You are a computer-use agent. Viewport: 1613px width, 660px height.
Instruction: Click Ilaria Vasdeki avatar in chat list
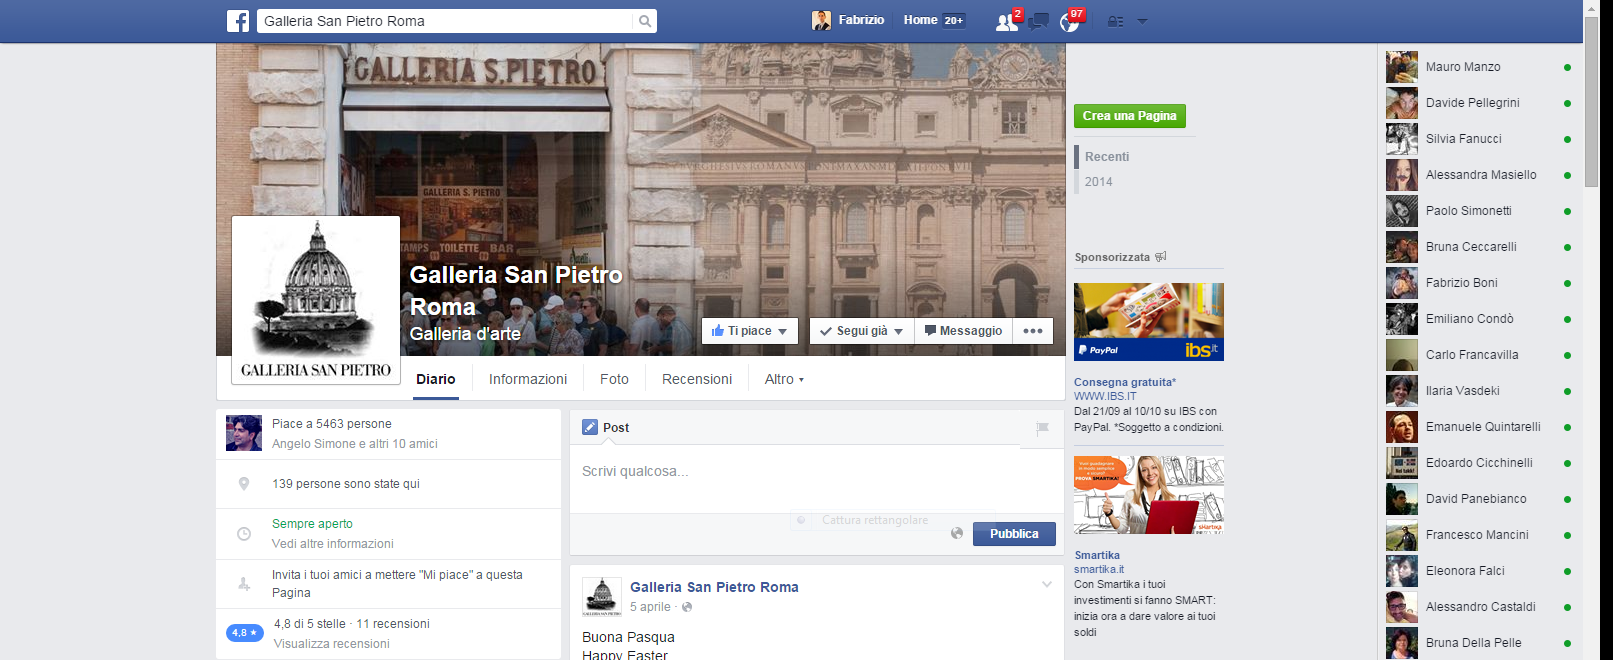tap(1402, 391)
